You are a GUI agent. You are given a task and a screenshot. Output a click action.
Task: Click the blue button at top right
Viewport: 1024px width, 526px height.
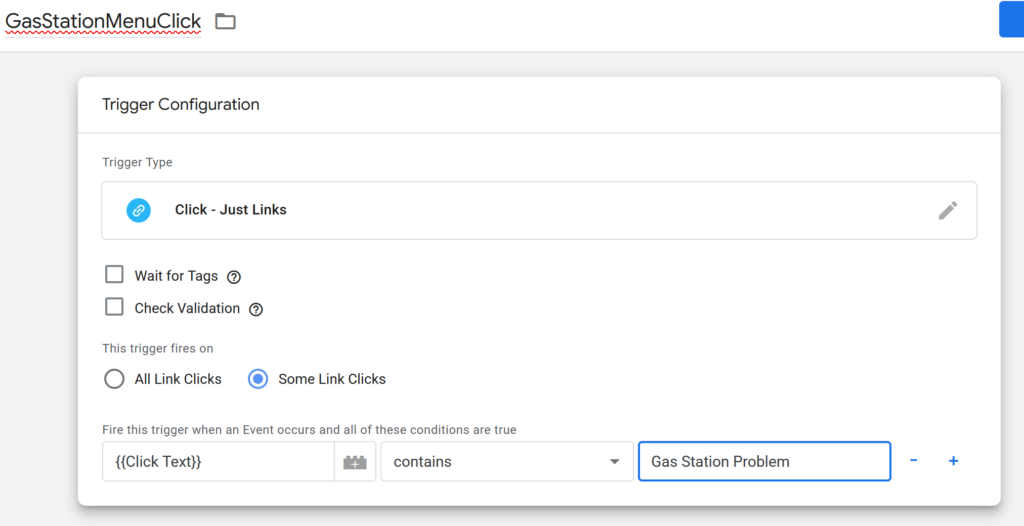1011,20
